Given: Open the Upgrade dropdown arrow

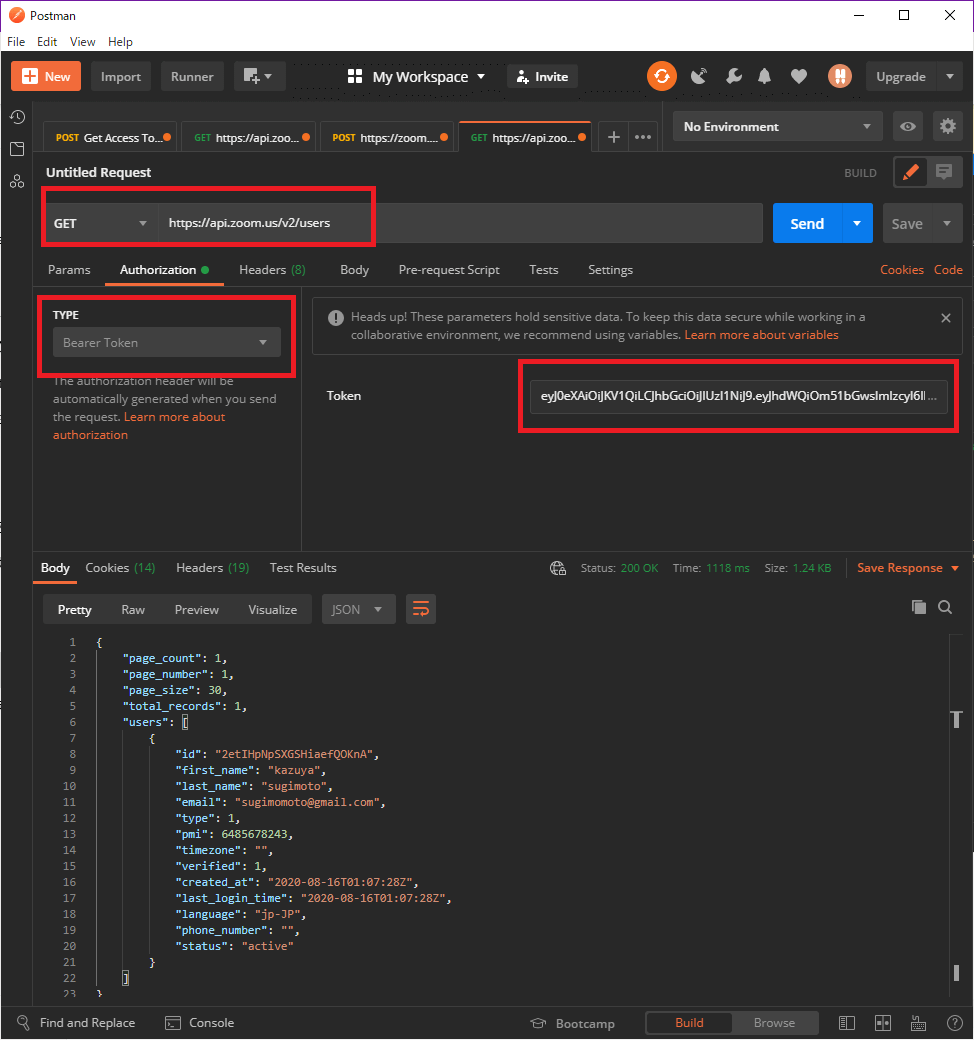Looking at the screenshot, I should (949, 76).
